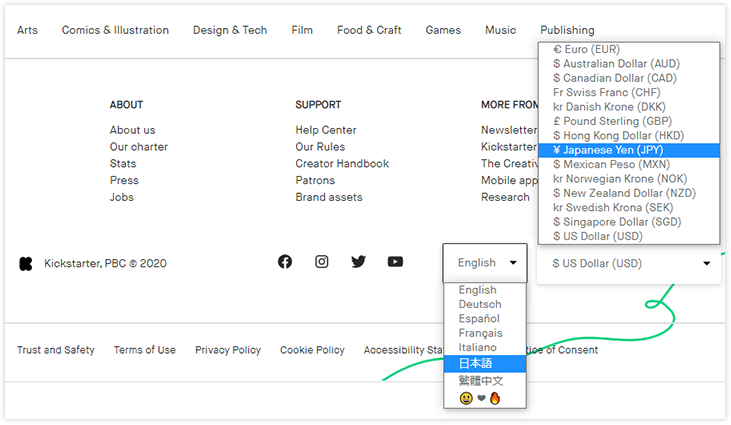Open the US Dollar currency dropdown
The image size is (731, 425).
pos(630,264)
